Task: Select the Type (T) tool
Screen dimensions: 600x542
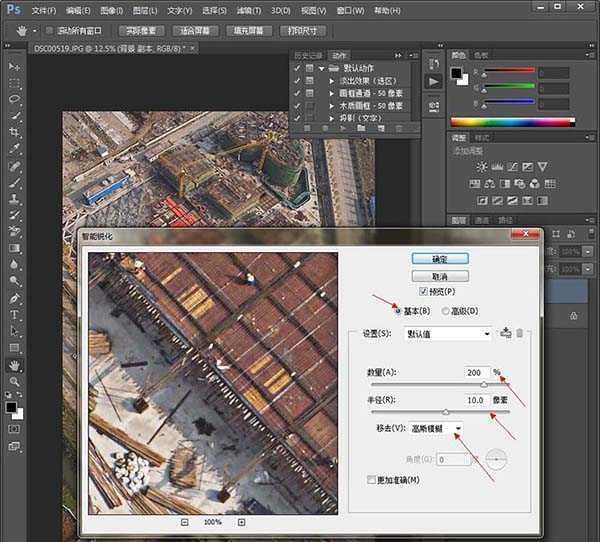Action: (x=15, y=314)
